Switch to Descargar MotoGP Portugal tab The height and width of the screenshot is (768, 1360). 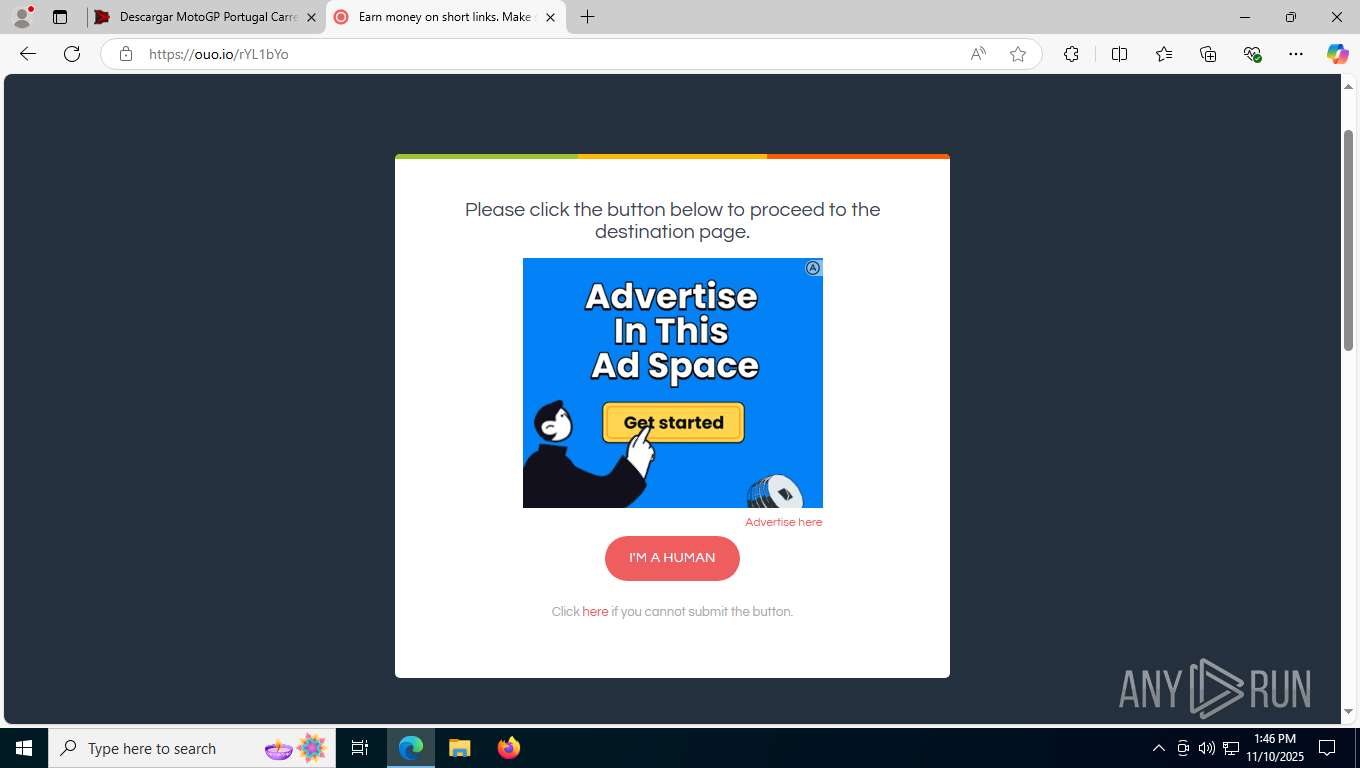pos(206,17)
